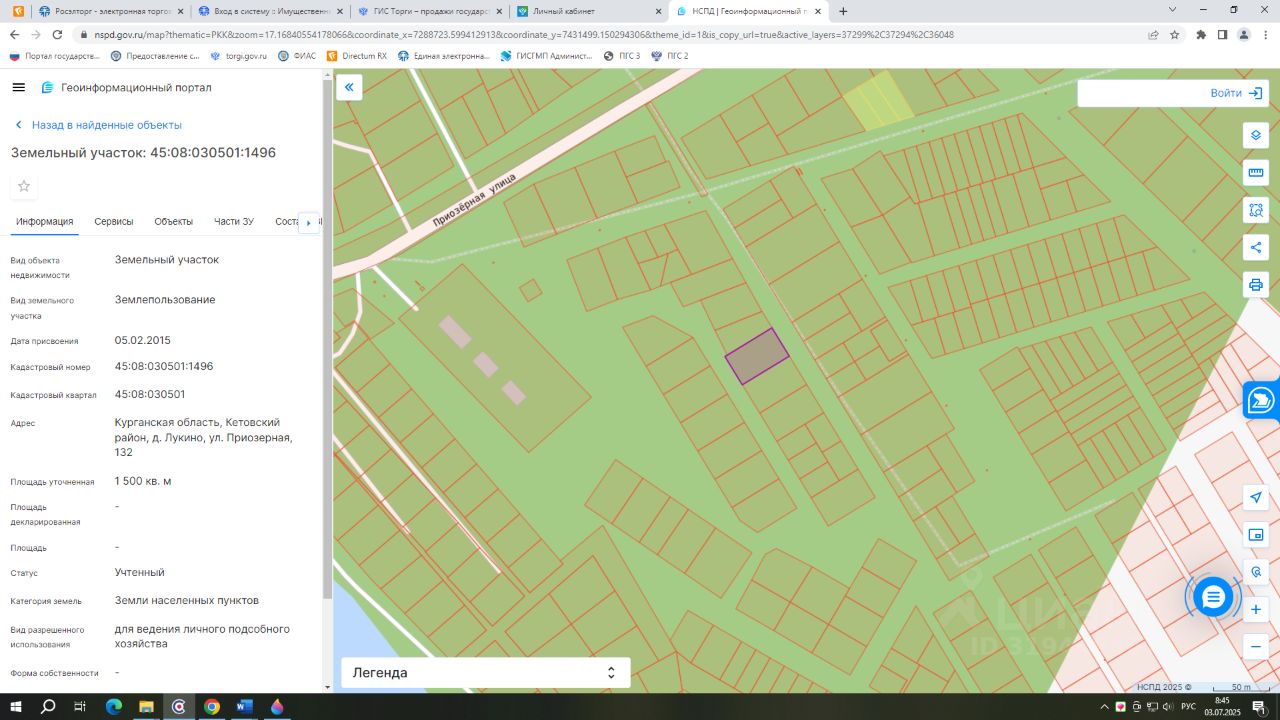Switch to the Объекты tab
1280x720 pixels.
coord(174,222)
